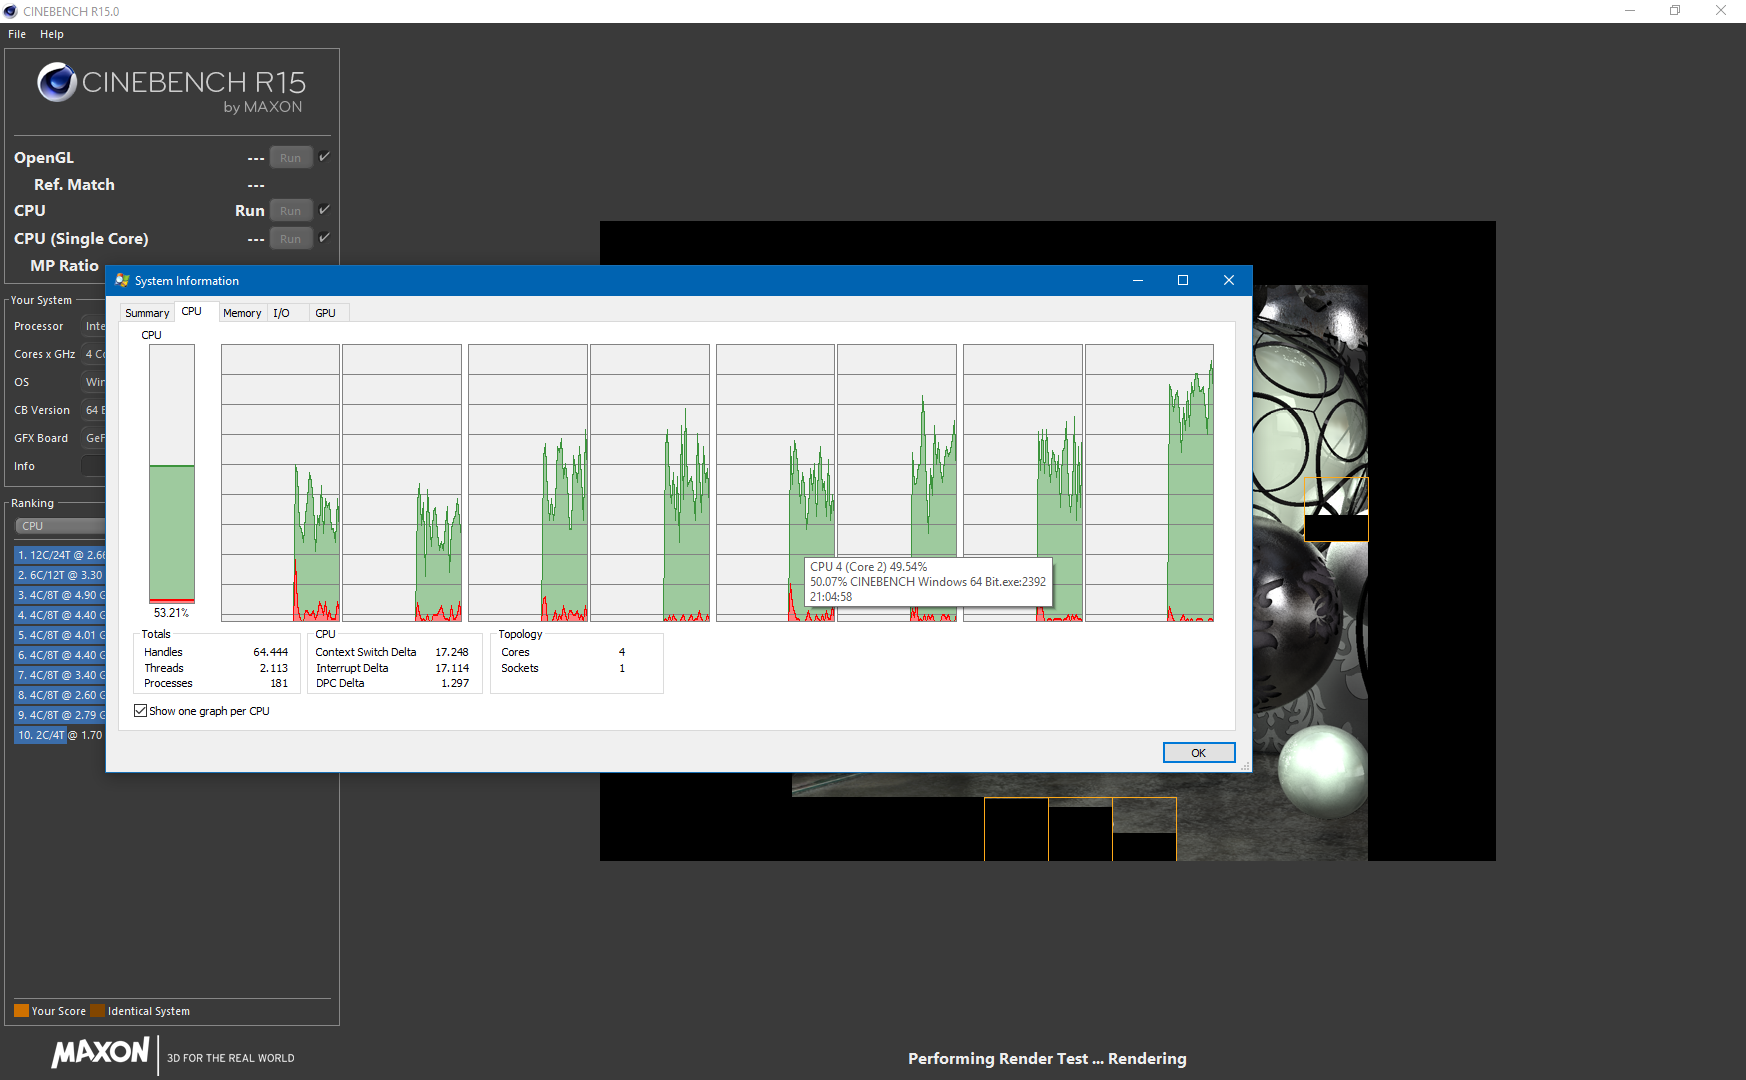Close the System Information window
The width and height of the screenshot is (1746, 1080).
point(1229,281)
